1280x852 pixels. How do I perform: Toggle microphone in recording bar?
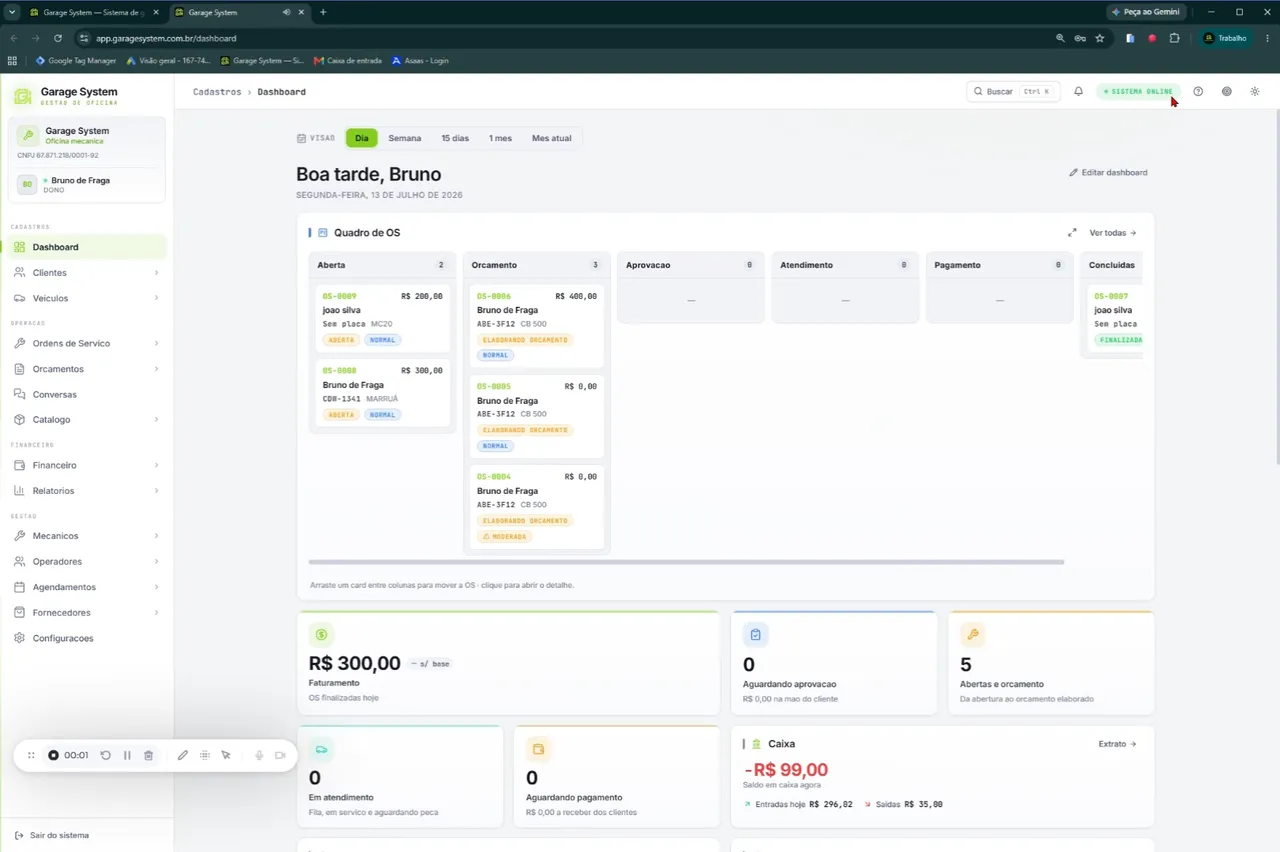click(259, 755)
